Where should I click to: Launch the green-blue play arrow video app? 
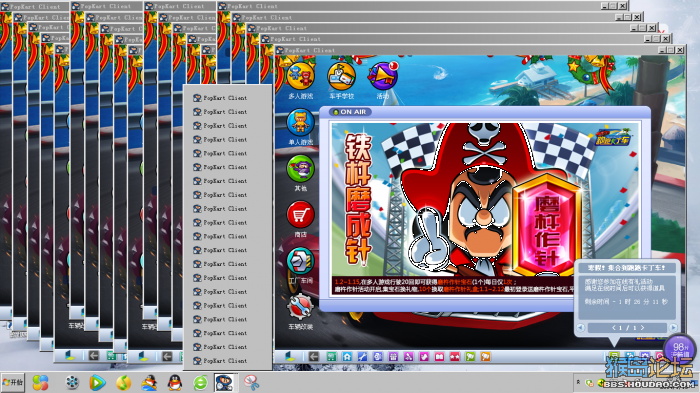97,383
